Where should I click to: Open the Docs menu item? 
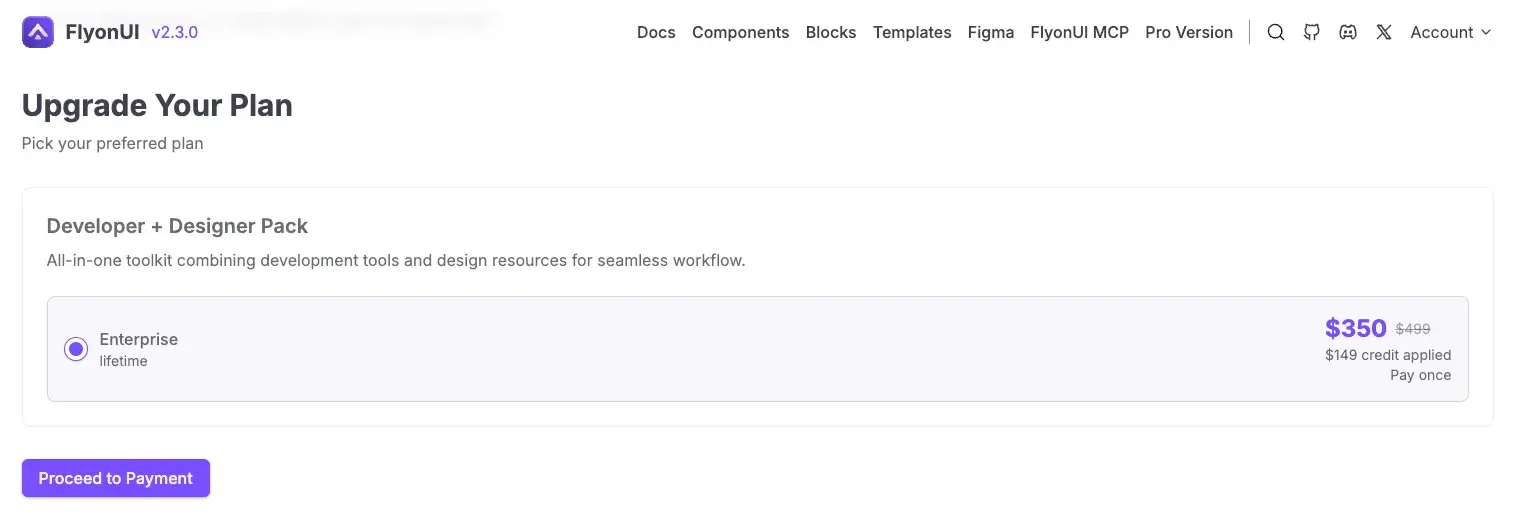(x=656, y=32)
